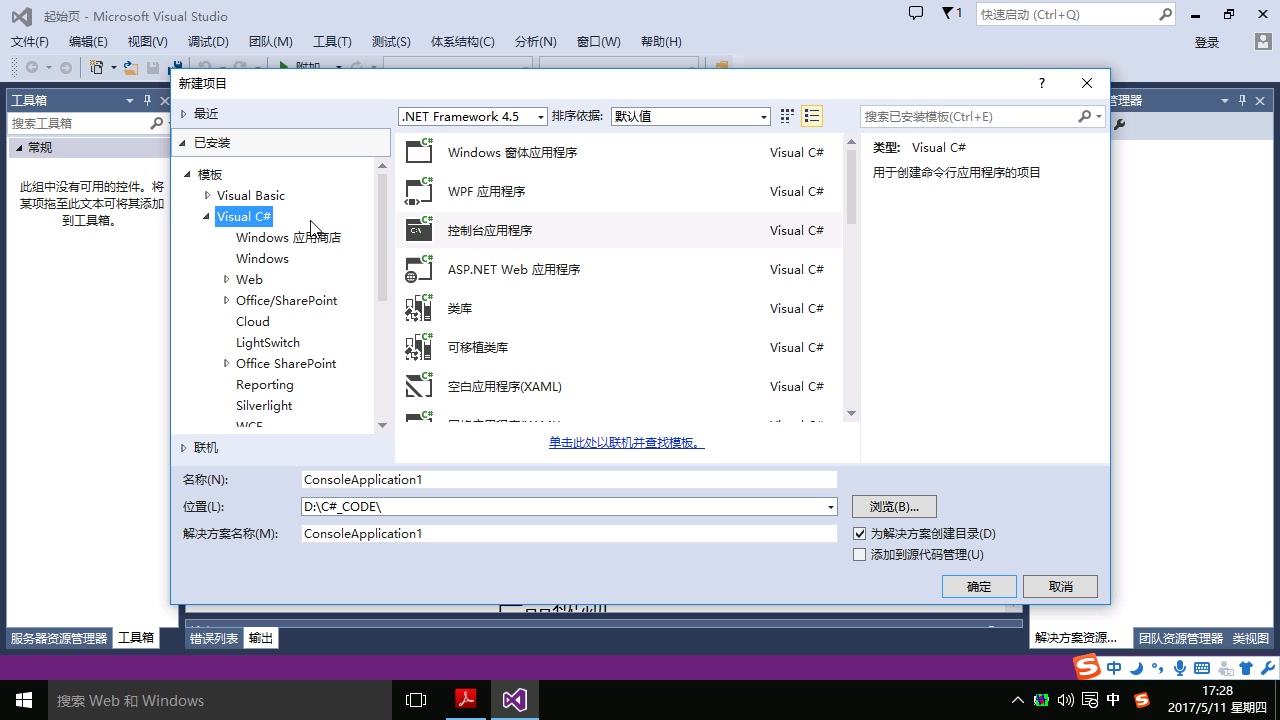Click the system volume tray icon

(1066, 700)
